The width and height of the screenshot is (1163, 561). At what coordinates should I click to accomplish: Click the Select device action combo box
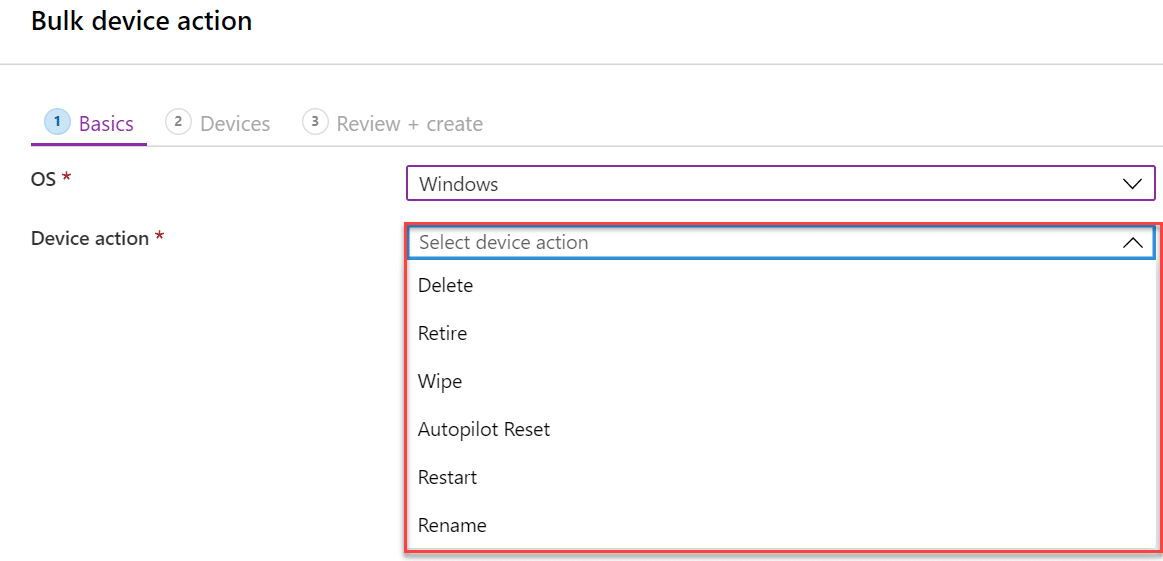coord(780,243)
